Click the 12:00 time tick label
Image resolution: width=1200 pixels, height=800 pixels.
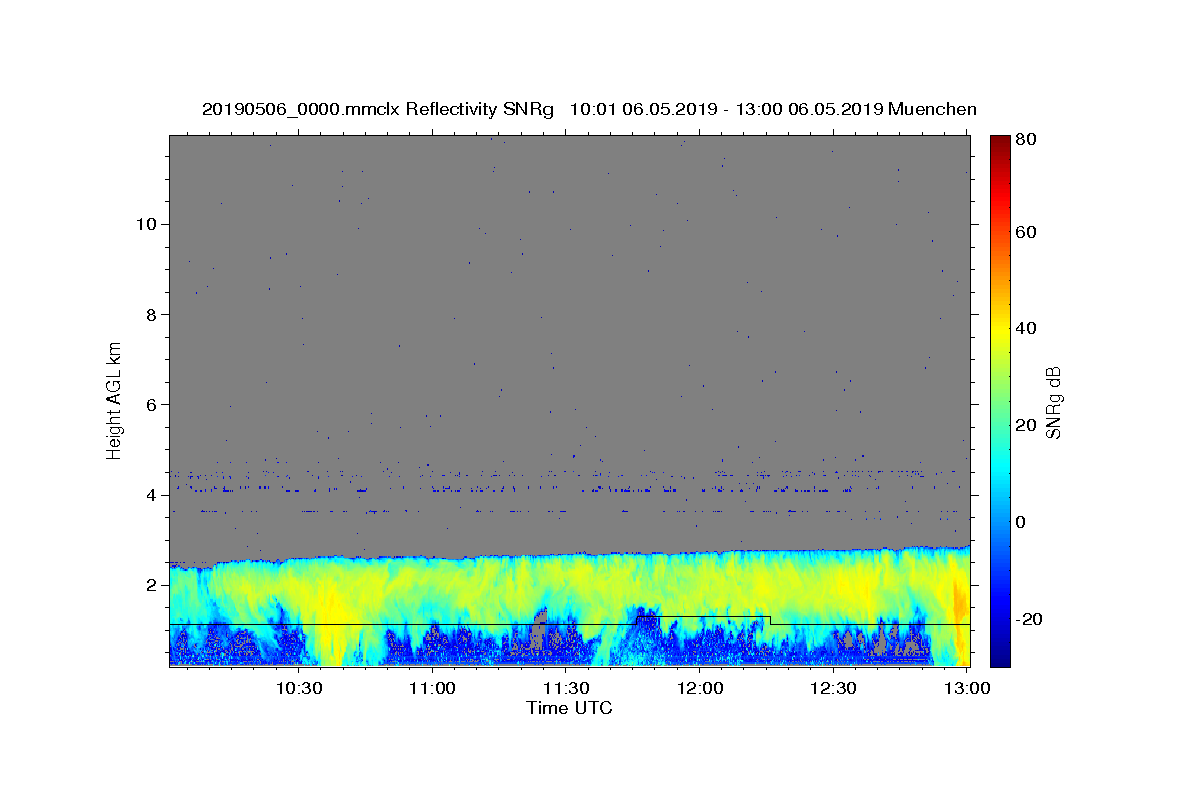click(700, 689)
